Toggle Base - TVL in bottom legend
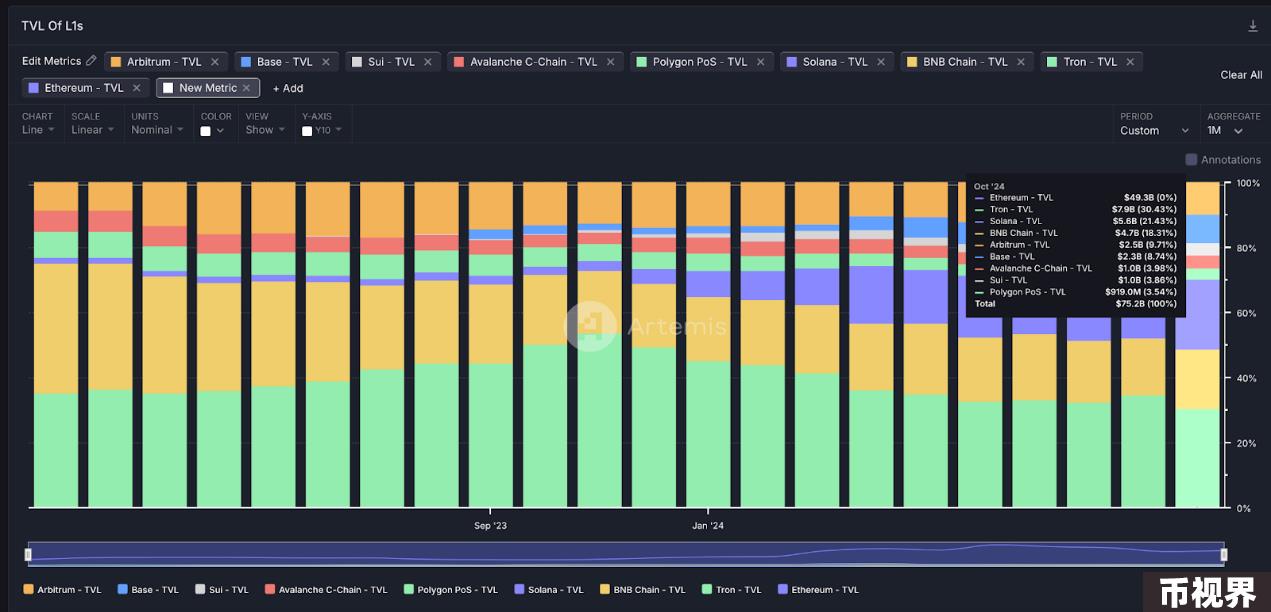This screenshot has height=612, width=1271. click(148, 590)
